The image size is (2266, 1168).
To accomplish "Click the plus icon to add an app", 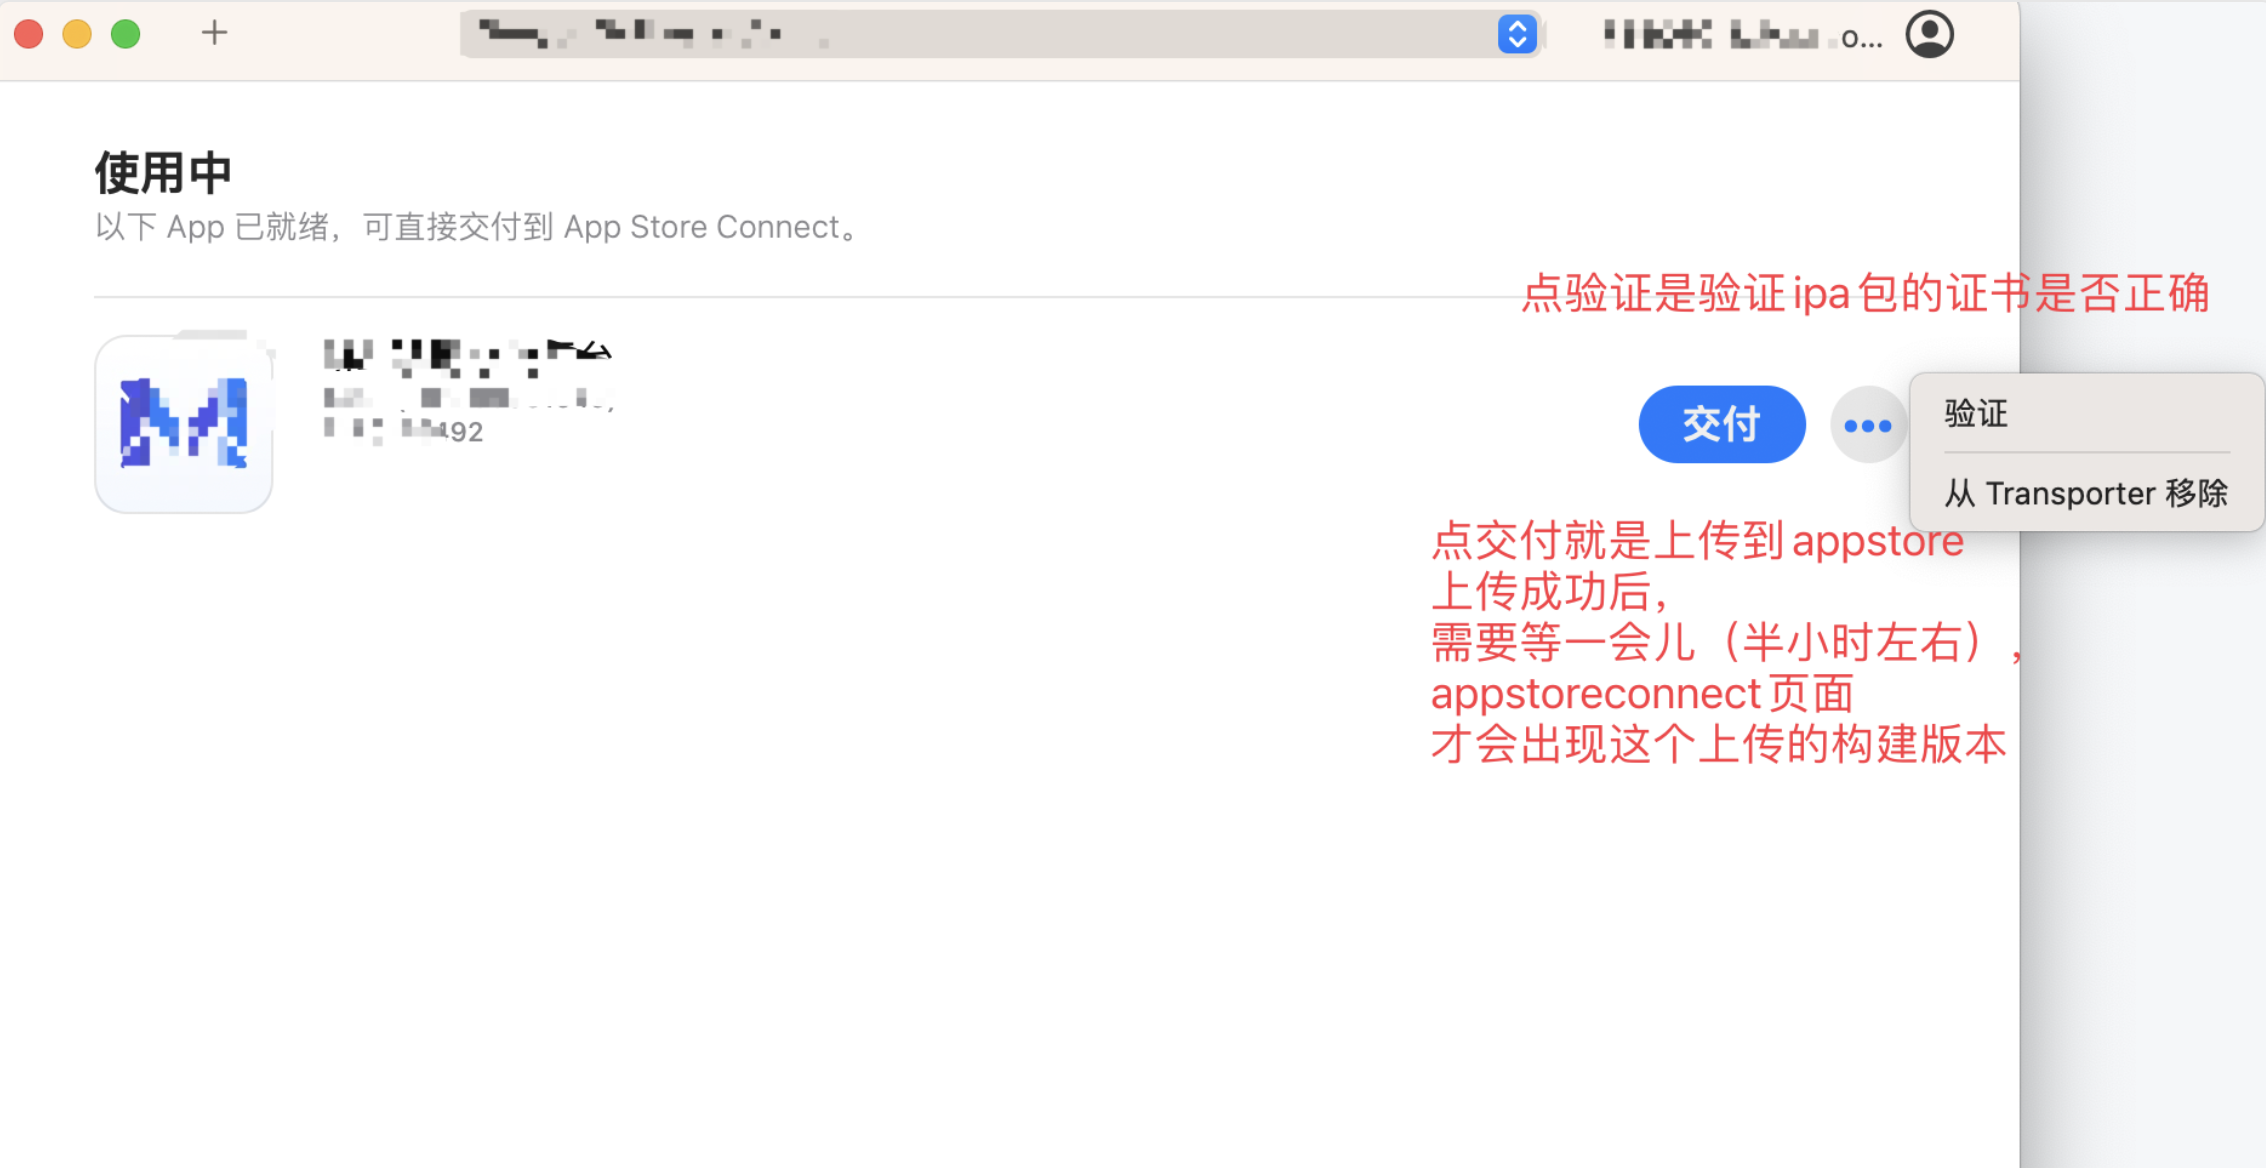I will click(214, 34).
